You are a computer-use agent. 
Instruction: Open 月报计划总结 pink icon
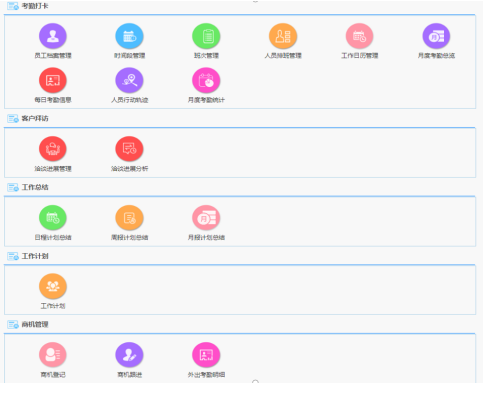pos(206,218)
